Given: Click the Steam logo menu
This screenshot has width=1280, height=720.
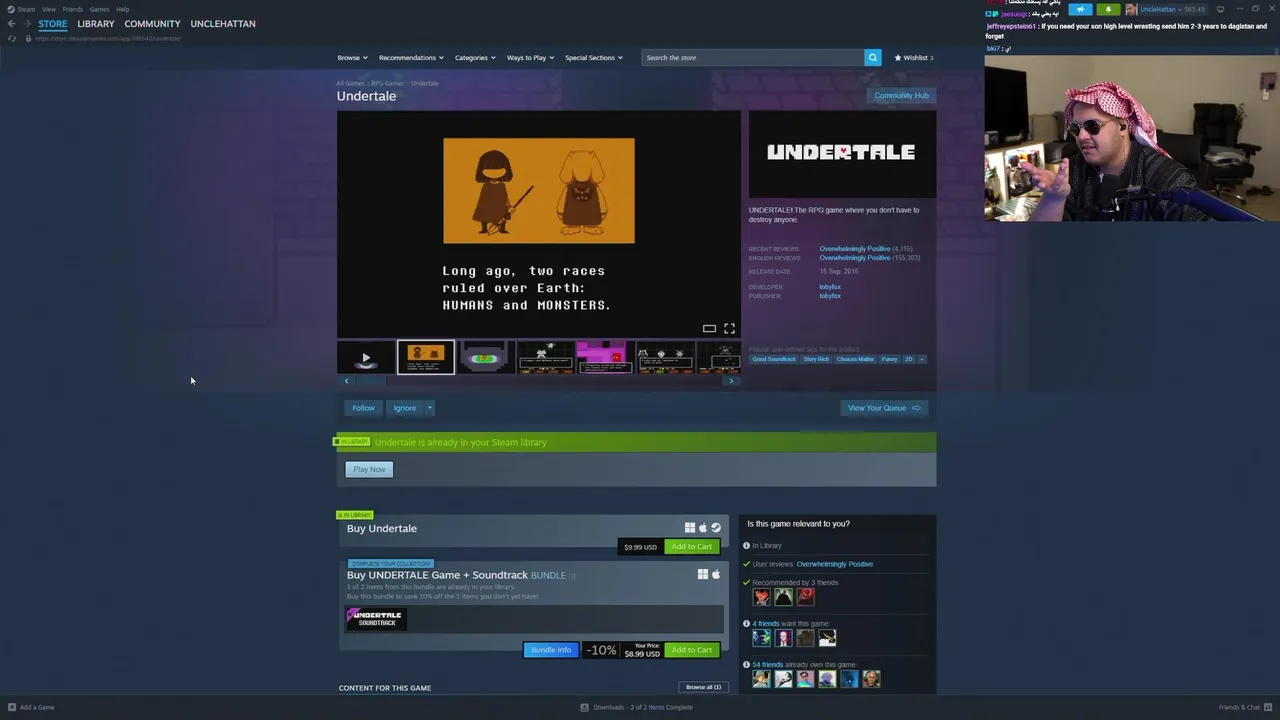Looking at the screenshot, I should 21,9.
